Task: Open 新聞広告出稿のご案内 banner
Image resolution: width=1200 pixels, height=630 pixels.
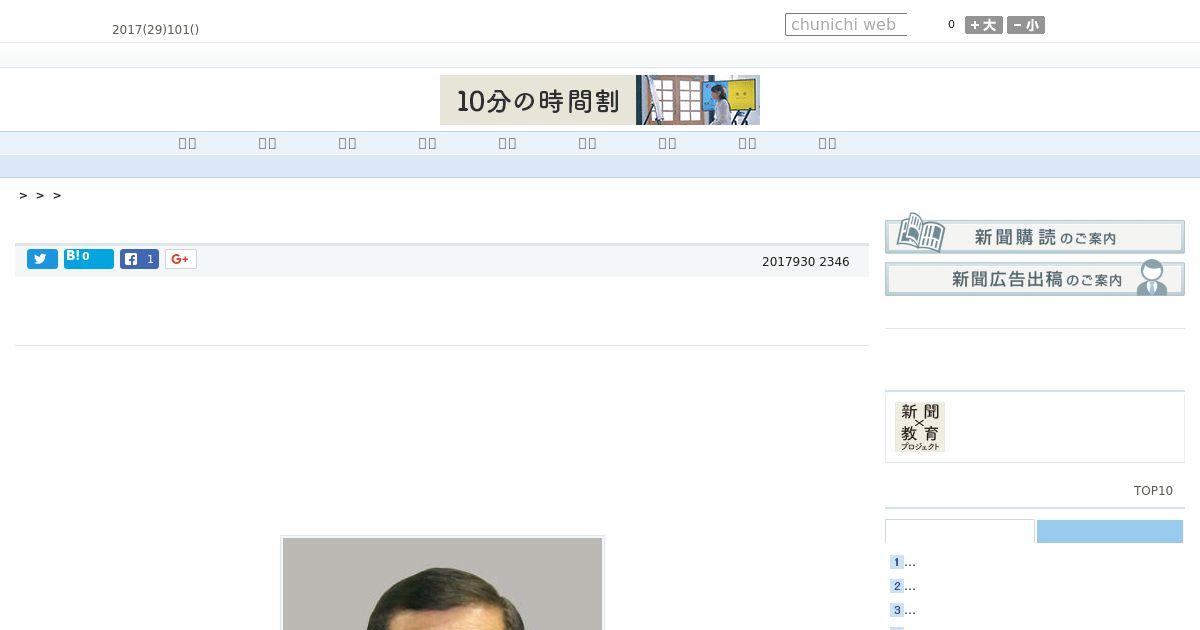Action: [x=1035, y=278]
